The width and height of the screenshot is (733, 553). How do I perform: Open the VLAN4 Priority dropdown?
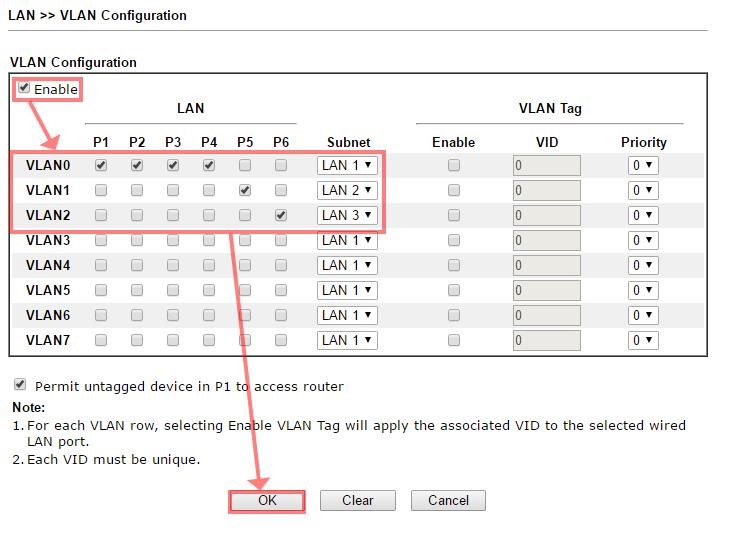coord(642,265)
